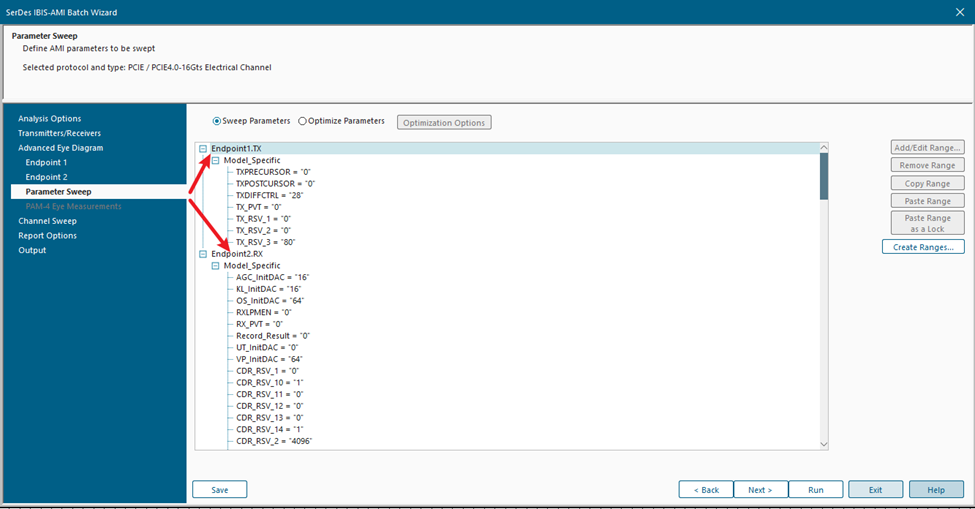Open Channel Sweep in the sidebar
The height and width of the screenshot is (509, 975).
tap(47, 221)
